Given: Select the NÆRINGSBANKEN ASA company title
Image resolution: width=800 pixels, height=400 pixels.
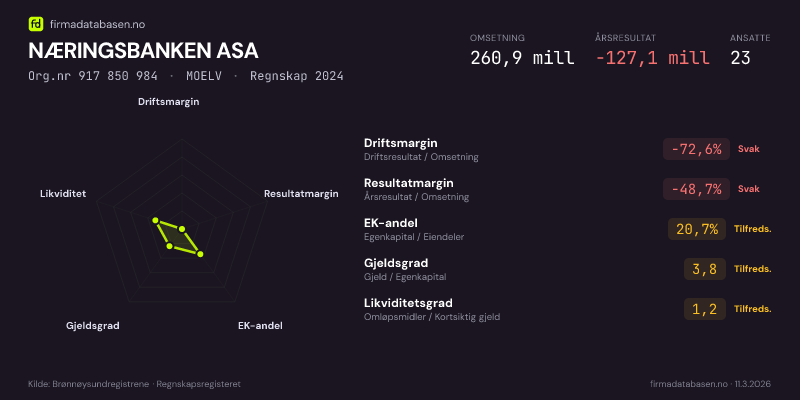Looking at the screenshot, I should click(143, 51).
